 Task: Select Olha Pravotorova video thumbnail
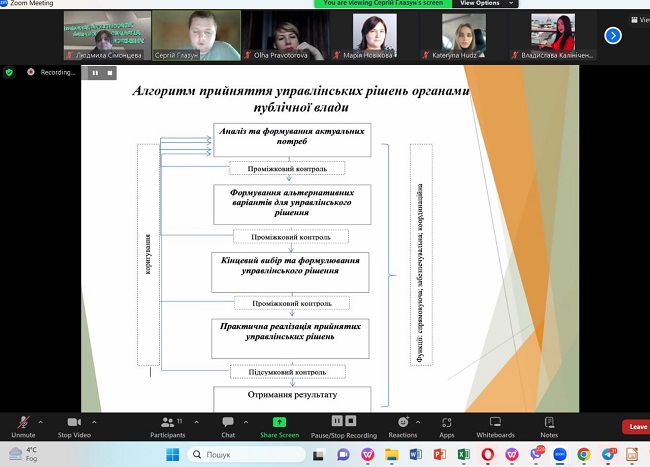pyautogui.click(x=286, y=36)
